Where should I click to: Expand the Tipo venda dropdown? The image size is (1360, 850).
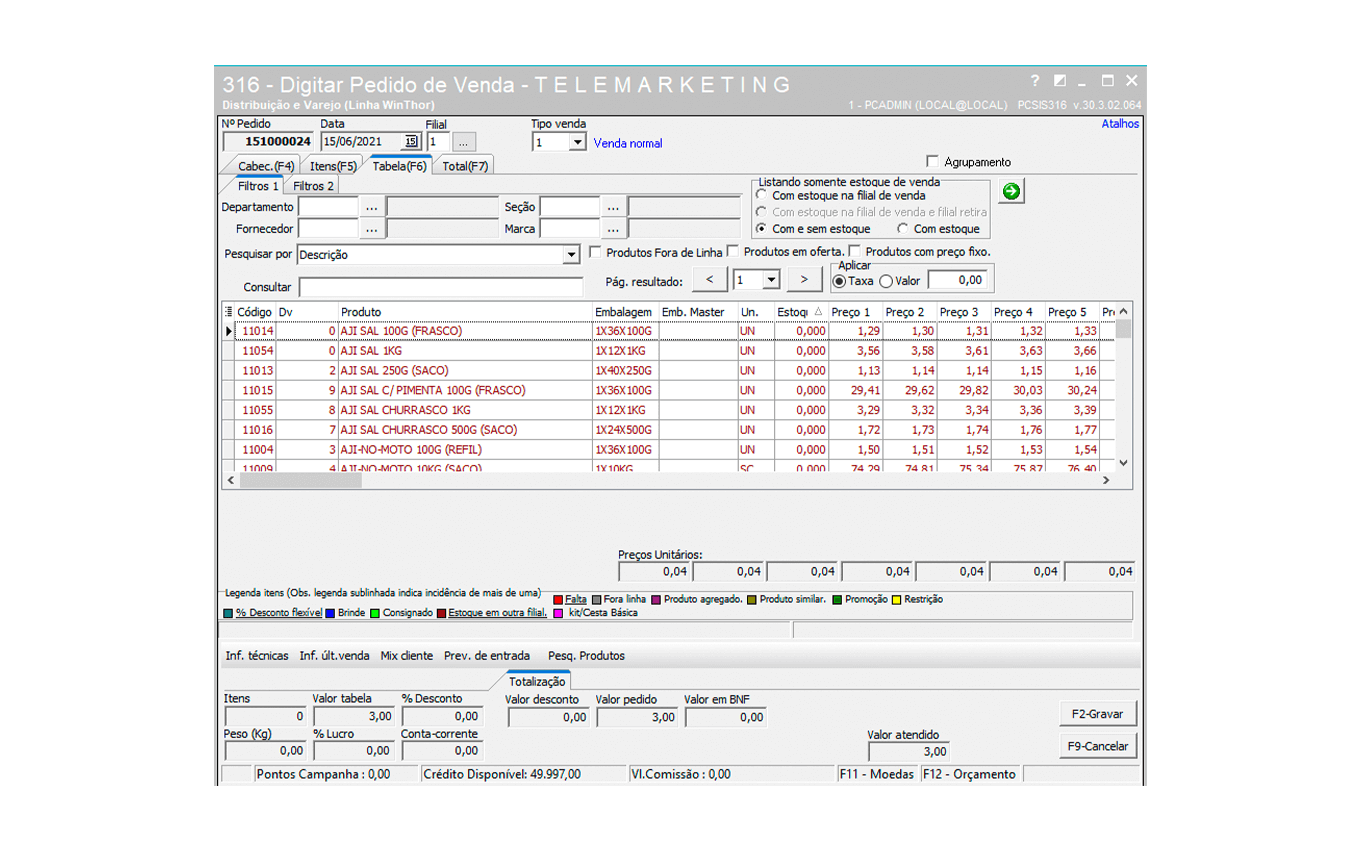[577, 143]
